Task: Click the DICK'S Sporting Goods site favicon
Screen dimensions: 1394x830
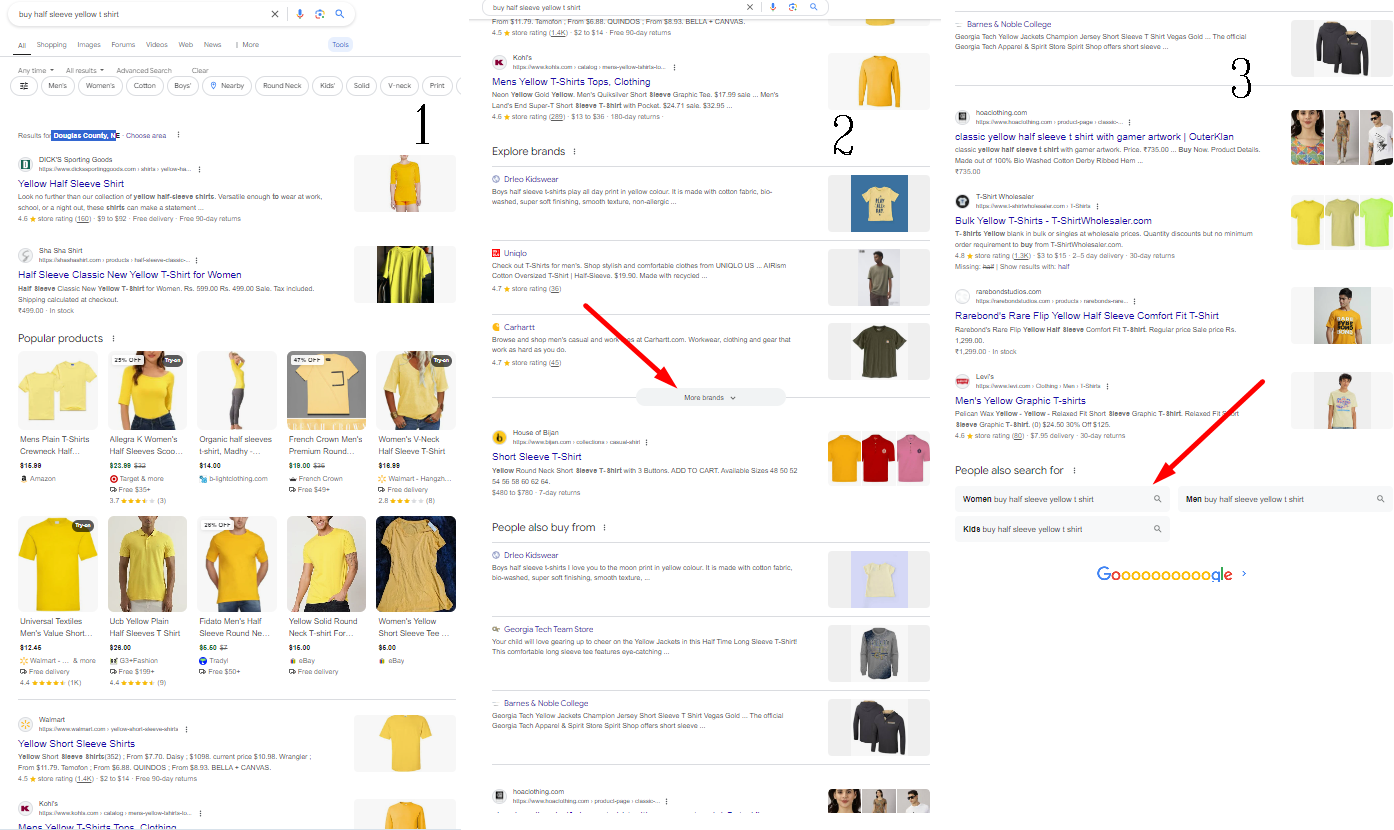Action: pyautogui.click(x=25, y=164)
